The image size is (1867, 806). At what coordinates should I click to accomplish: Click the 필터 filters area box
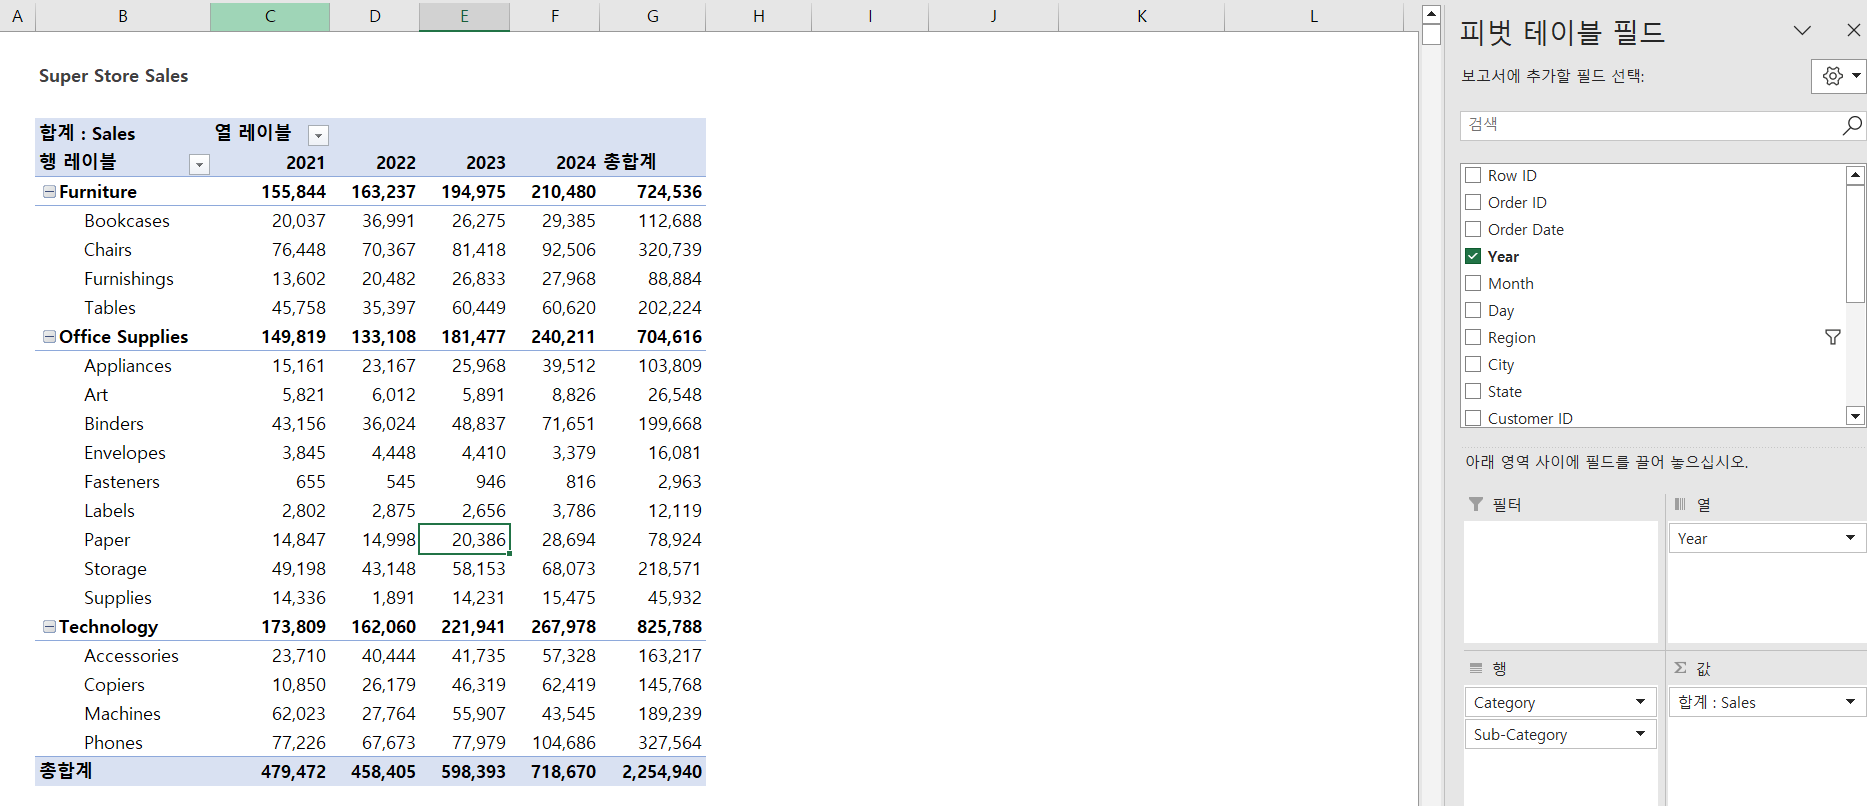[x=1560, y=581]
